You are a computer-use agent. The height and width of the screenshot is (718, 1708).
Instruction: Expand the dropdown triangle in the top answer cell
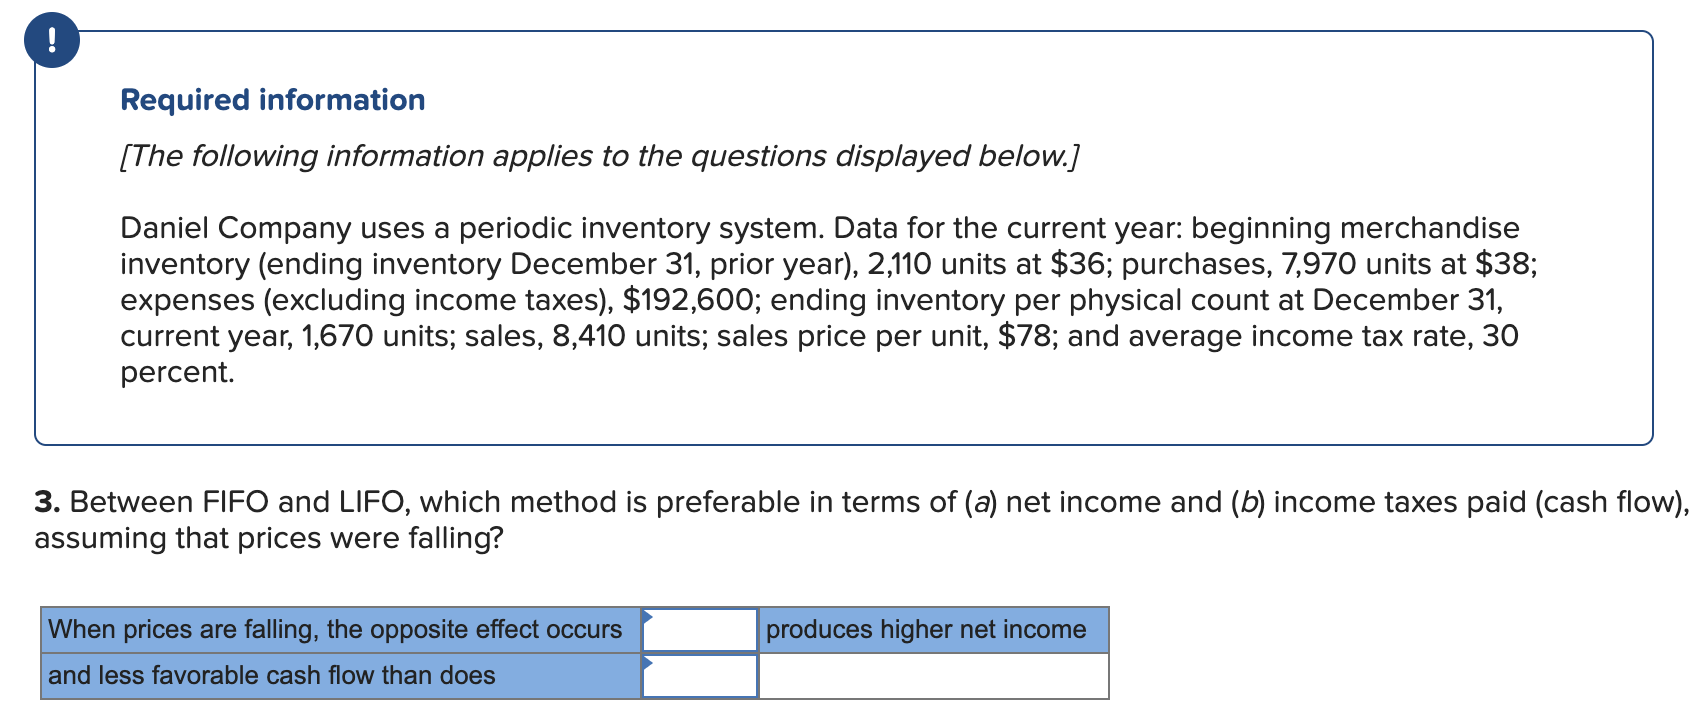coord(651,615)
